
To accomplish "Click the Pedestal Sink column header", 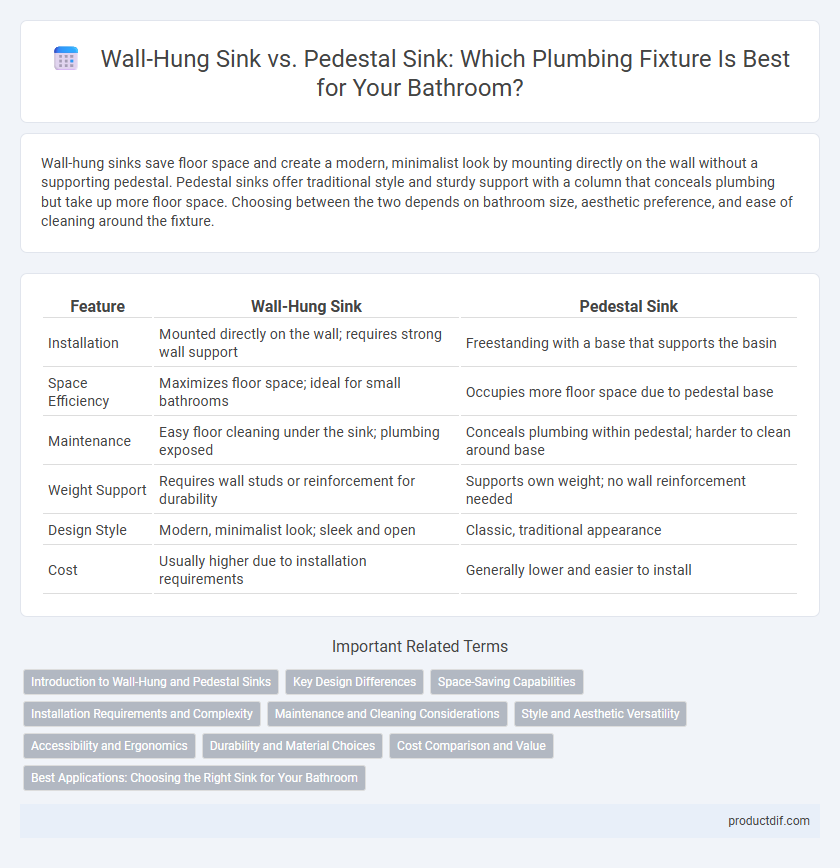I will coord(628,306).
